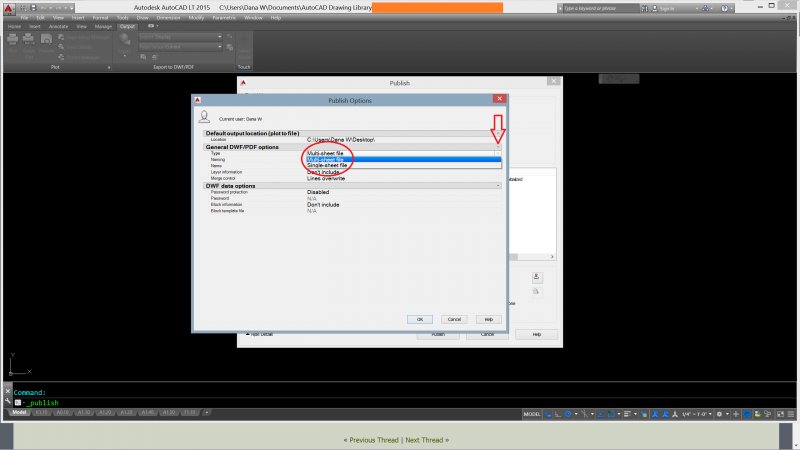Click the clean screen icon in the status bar
800x450 pixels.
click(780, 414)
